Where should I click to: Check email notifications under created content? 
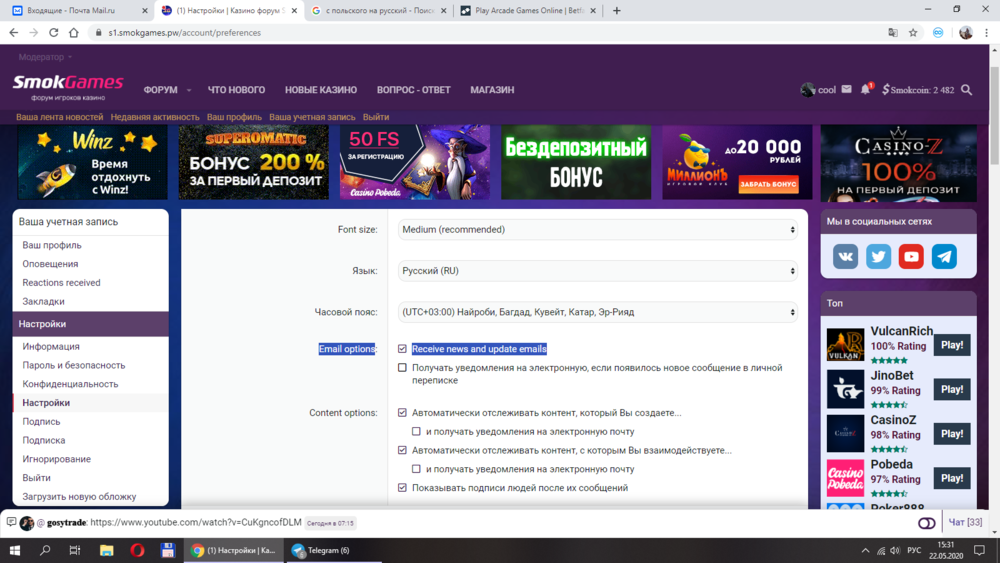pos(416,432)
